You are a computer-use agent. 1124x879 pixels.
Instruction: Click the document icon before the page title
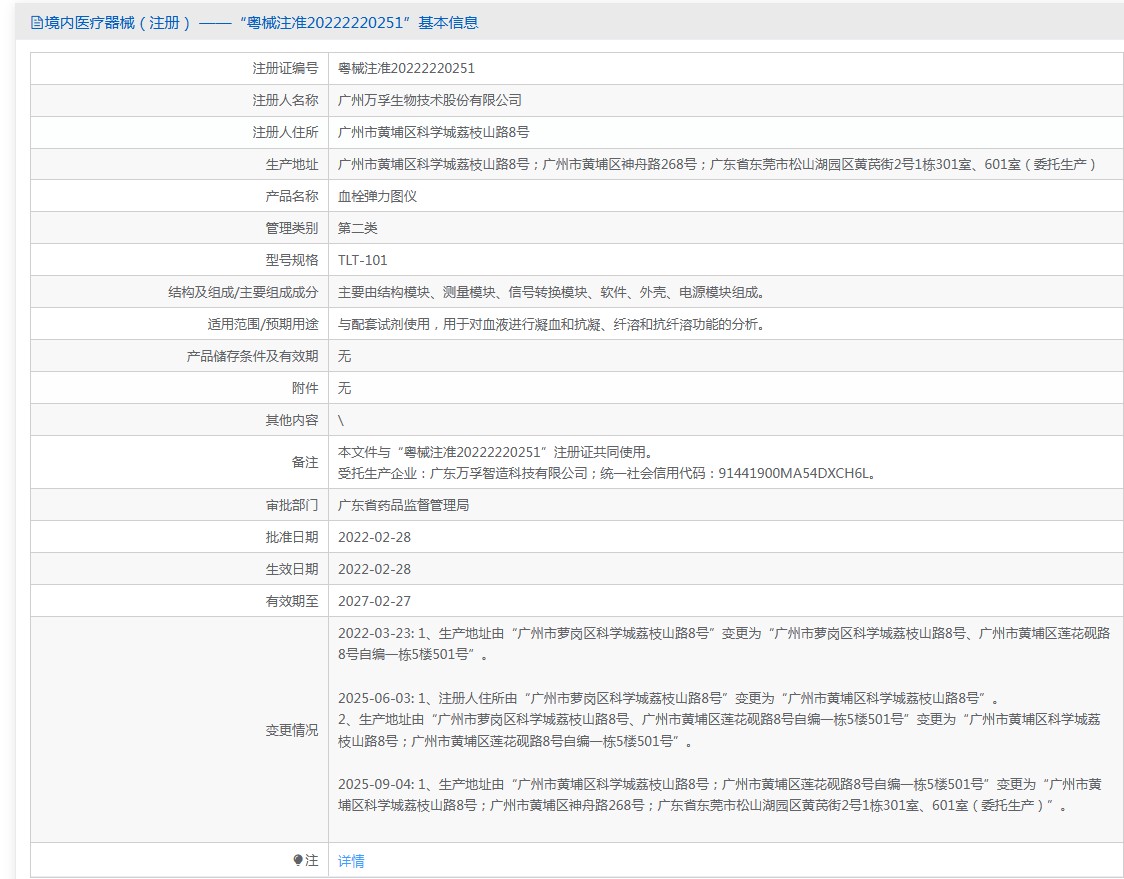tap(37, 23)
